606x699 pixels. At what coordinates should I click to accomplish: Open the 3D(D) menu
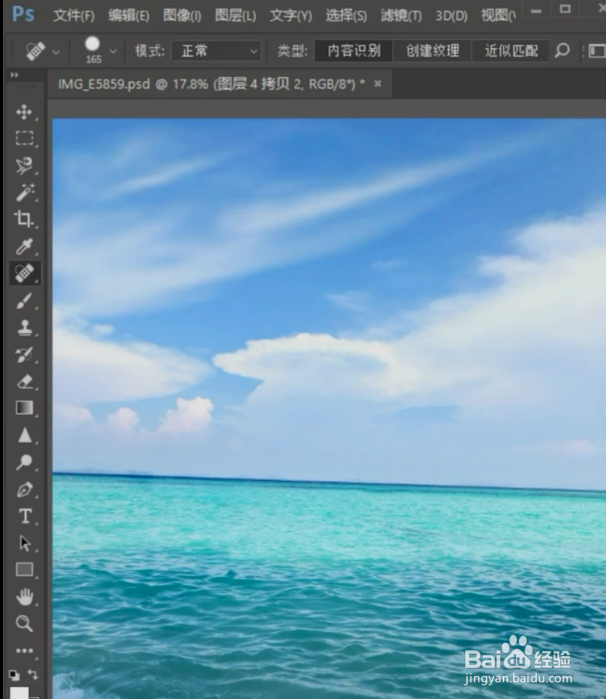pyautogui.click(x=451, y=16)
